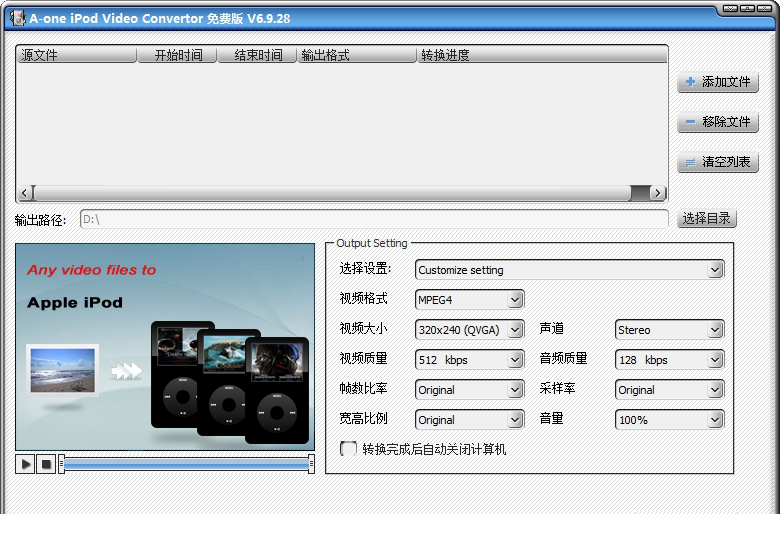Click the Remove File (移除文件) button

pos(718,122)
